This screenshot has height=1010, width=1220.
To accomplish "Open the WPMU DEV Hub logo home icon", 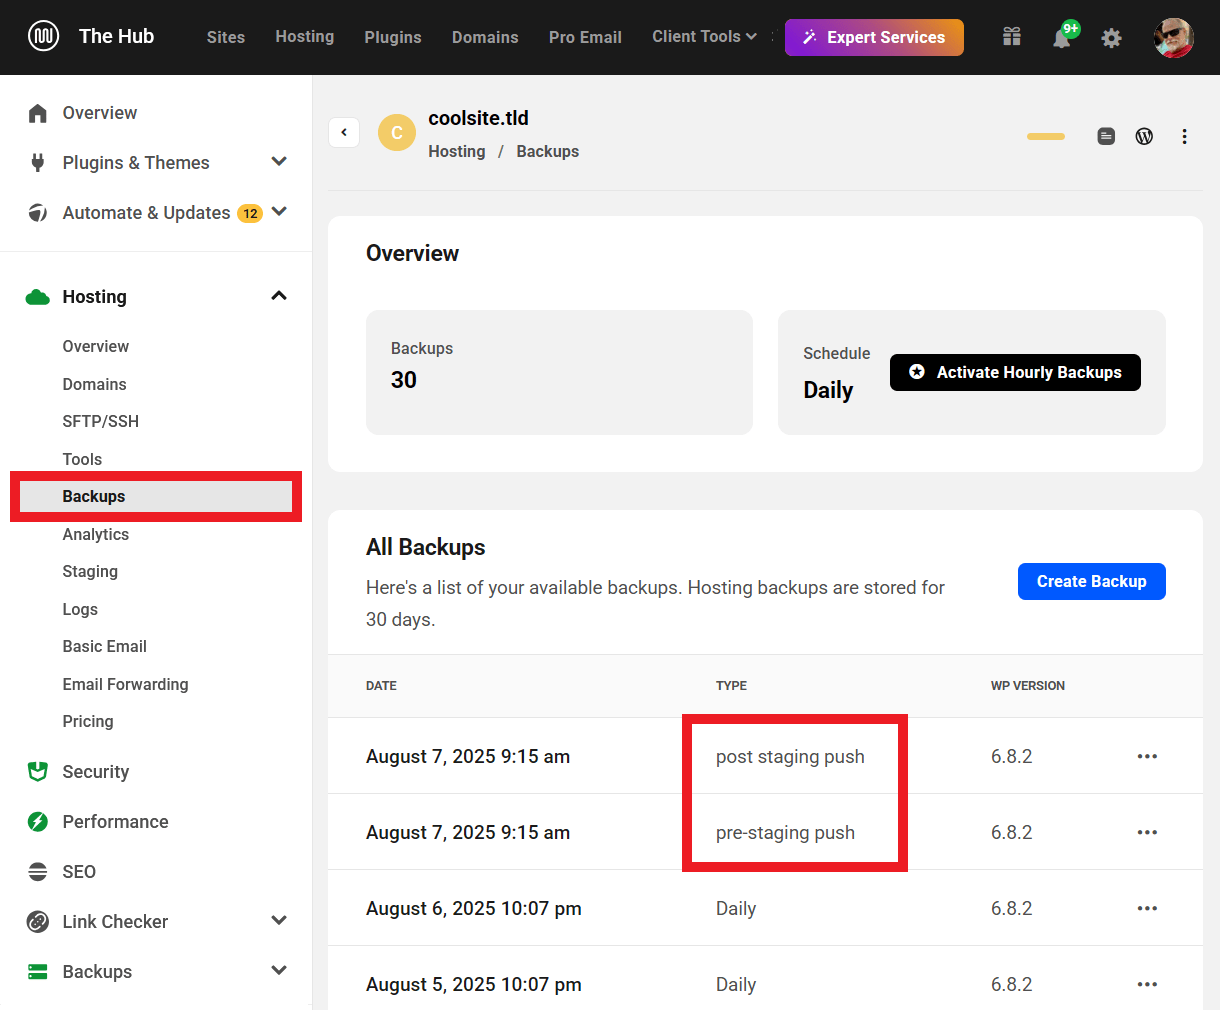I will [41, 36].
